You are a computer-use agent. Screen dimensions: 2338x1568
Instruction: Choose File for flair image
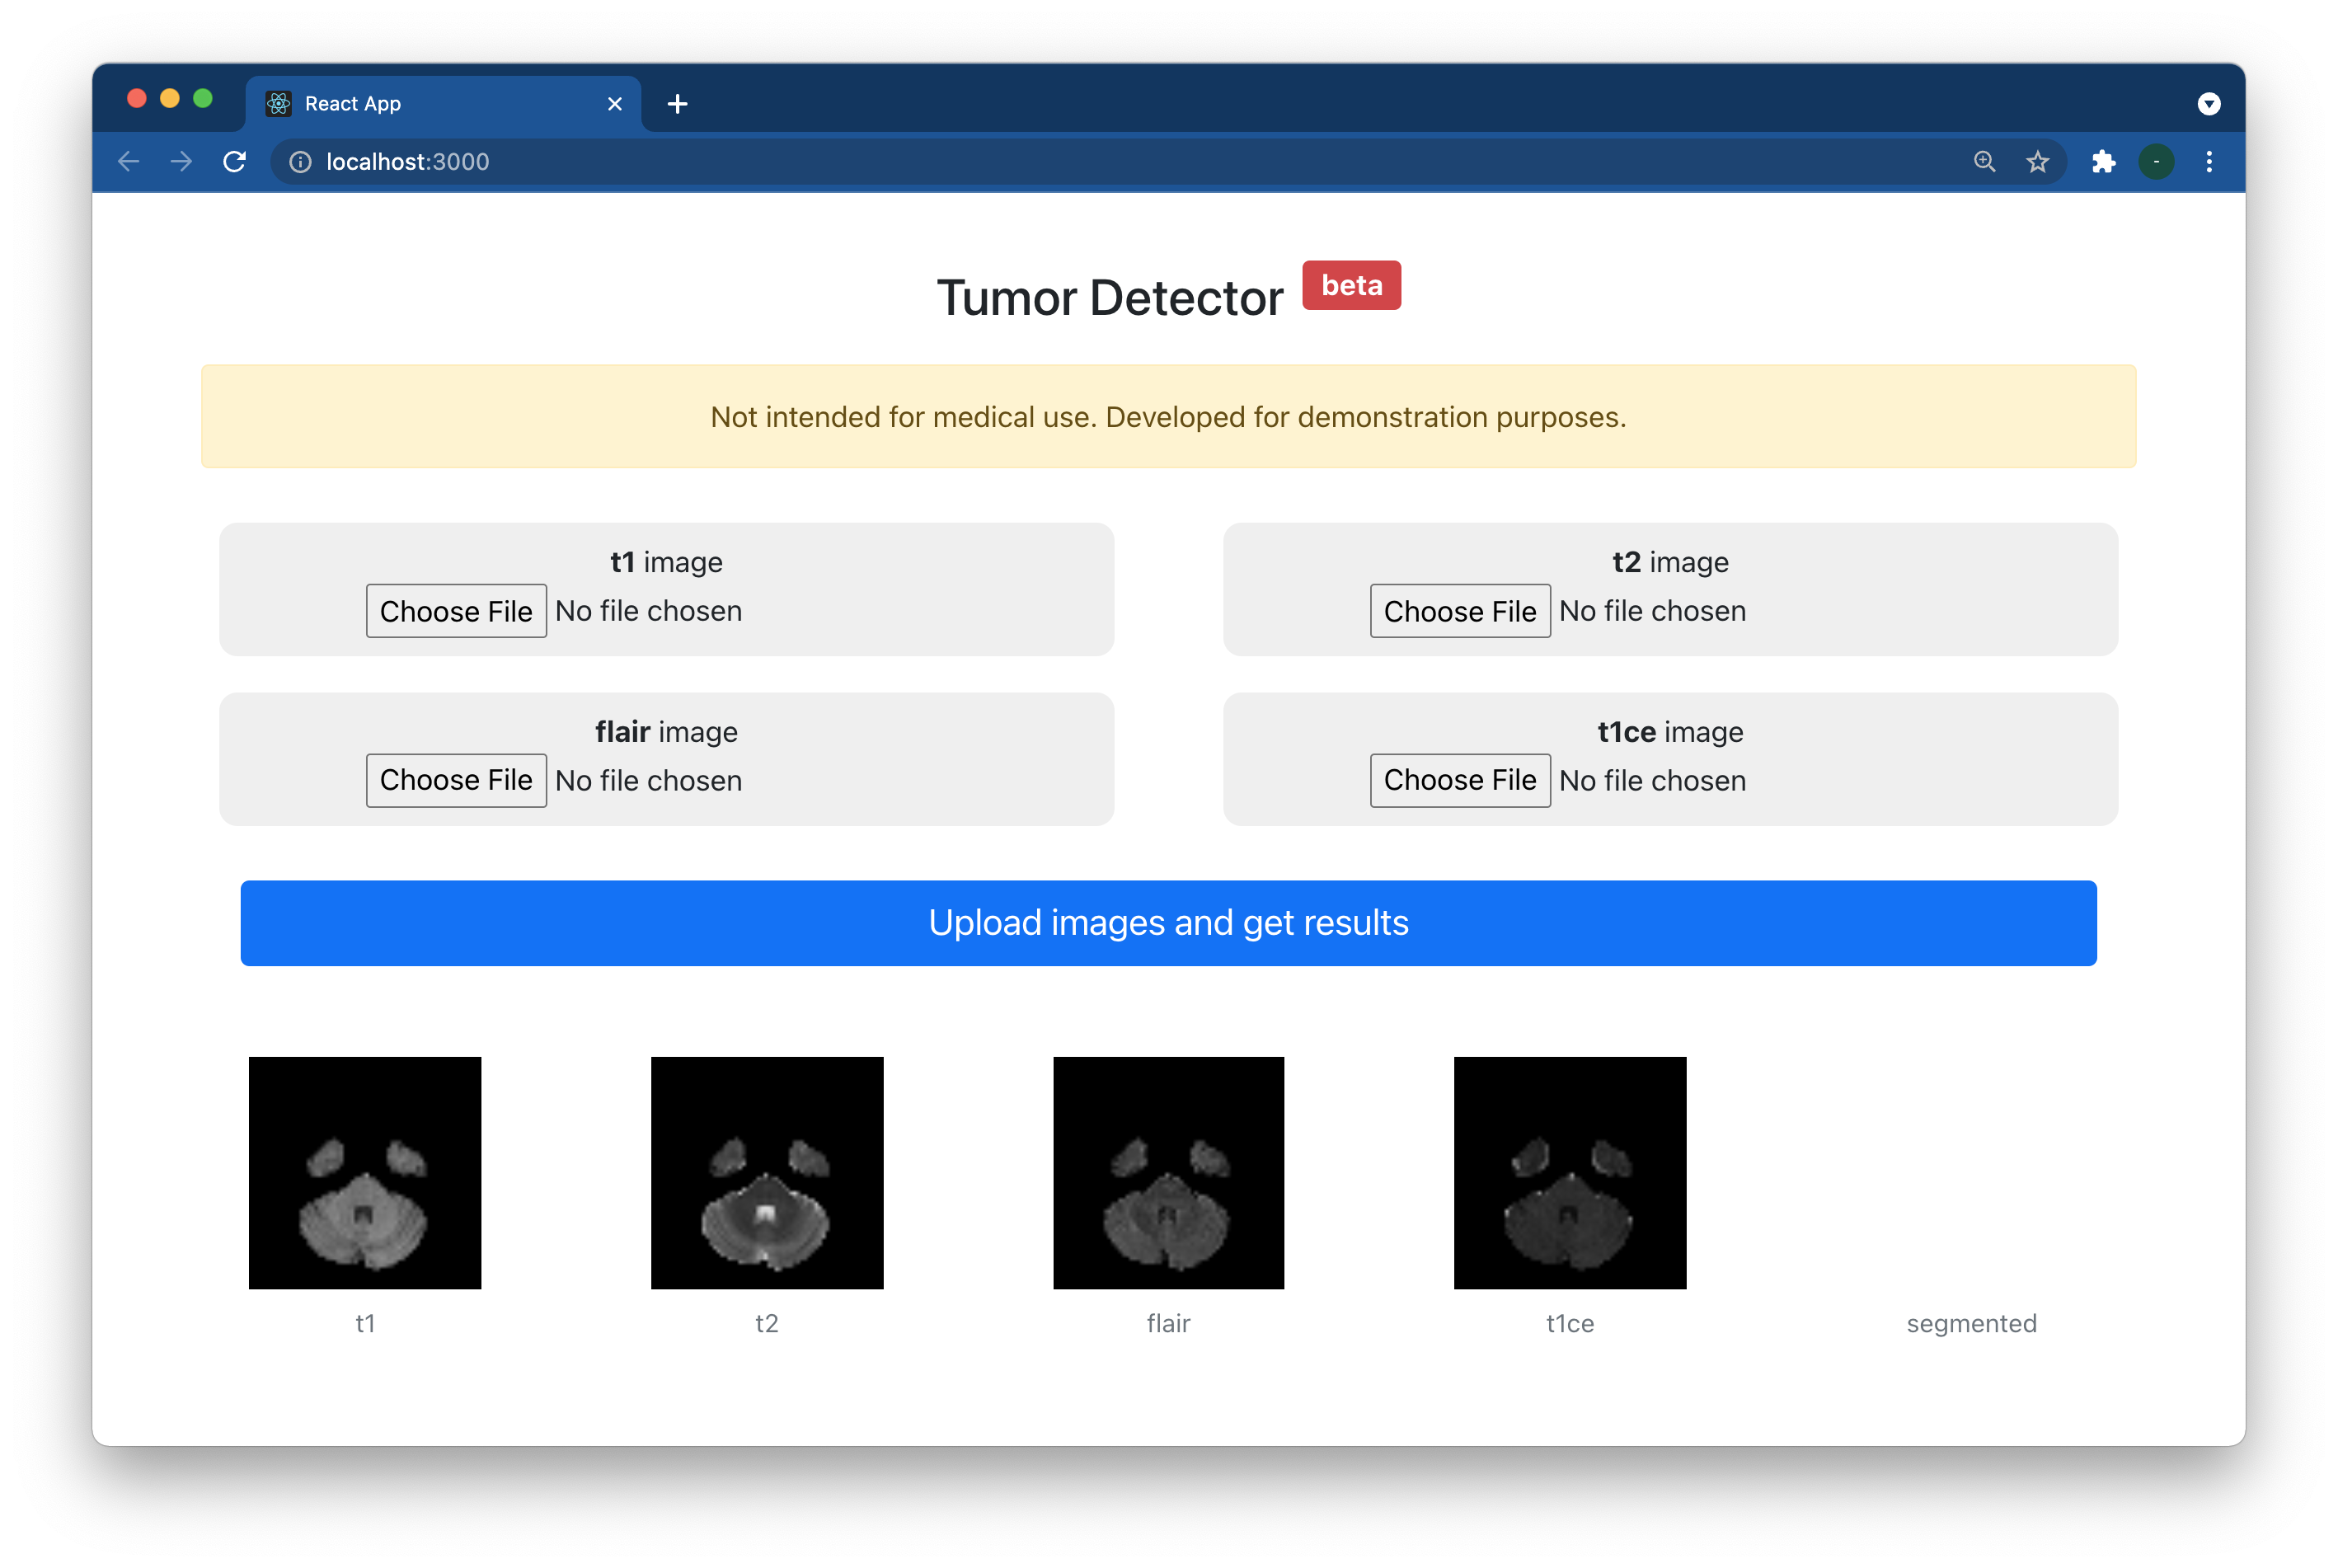[456, 780]
